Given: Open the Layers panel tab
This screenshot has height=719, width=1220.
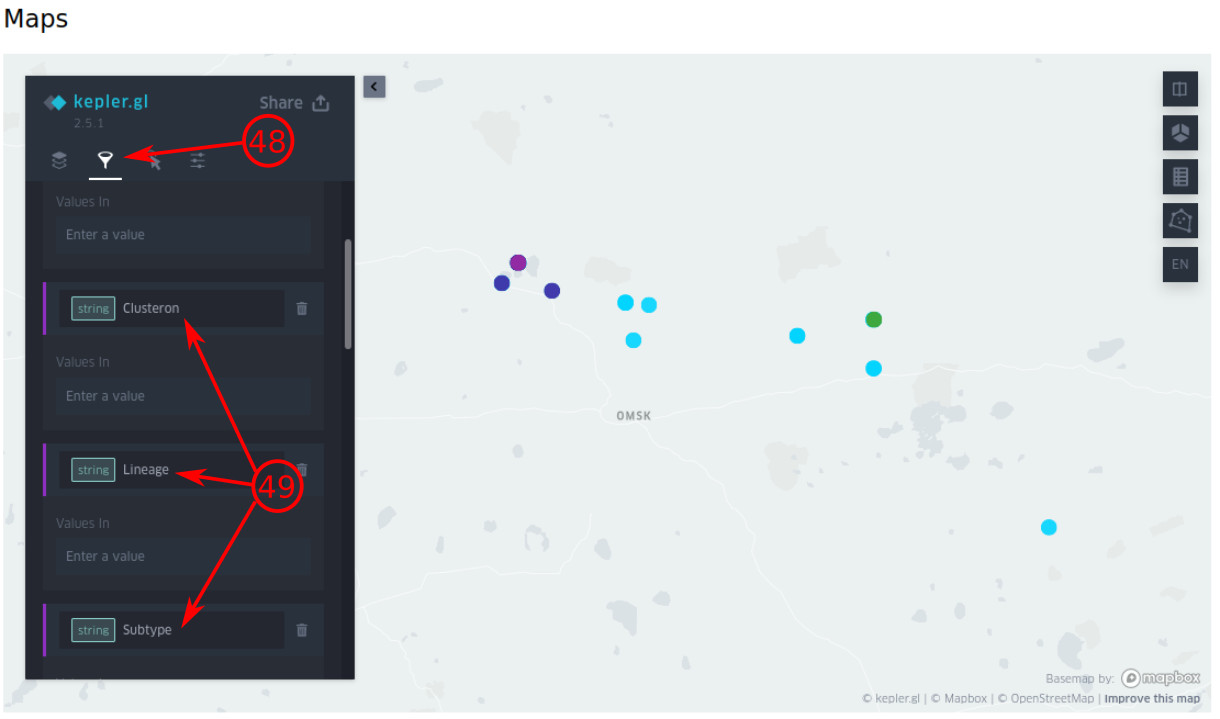Looking at the screenshot, I should pyautogui.click(x=59, y=161).
